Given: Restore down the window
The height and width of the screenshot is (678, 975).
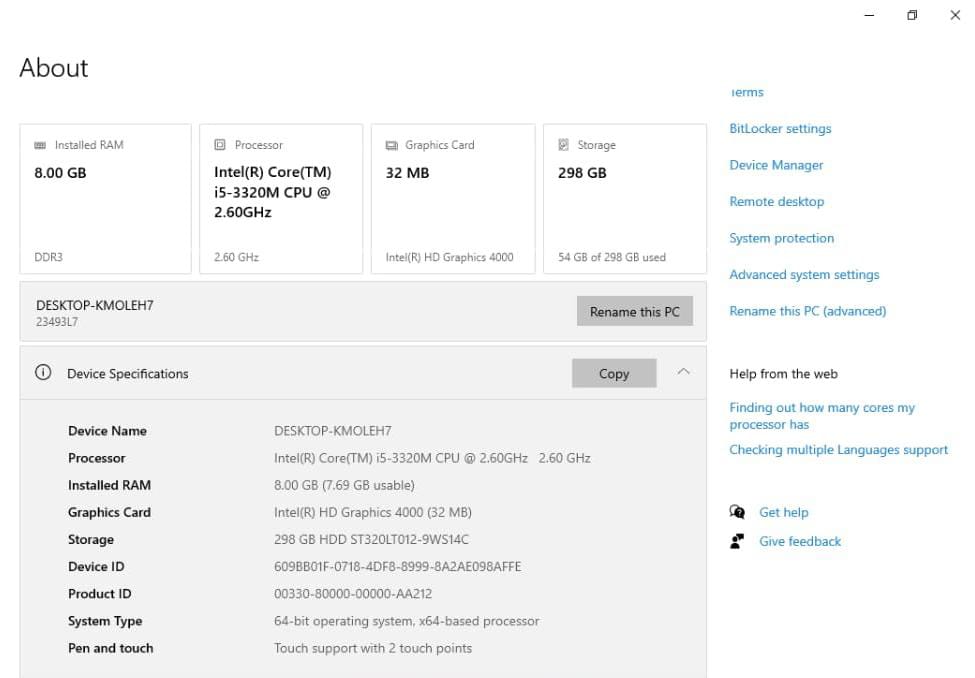Looking at the screenshot, I should tap(912, 15).
